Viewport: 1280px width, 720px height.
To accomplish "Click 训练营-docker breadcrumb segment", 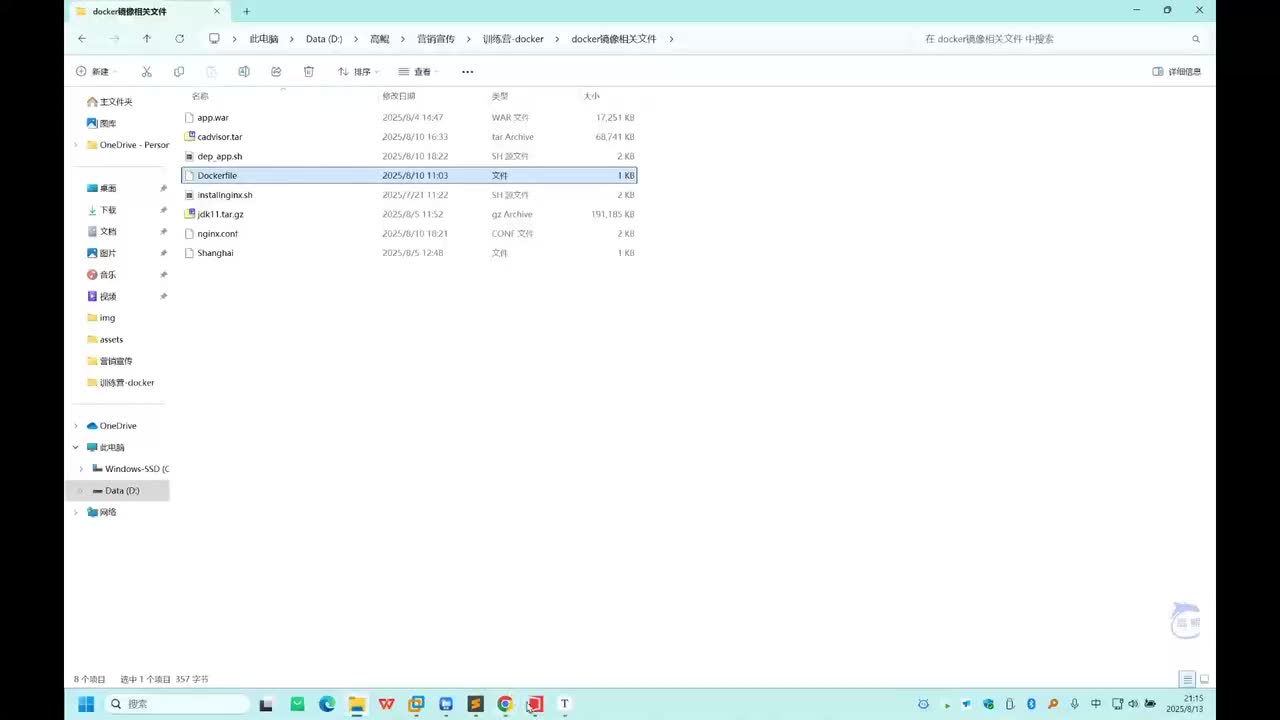I will pos(513,39).
